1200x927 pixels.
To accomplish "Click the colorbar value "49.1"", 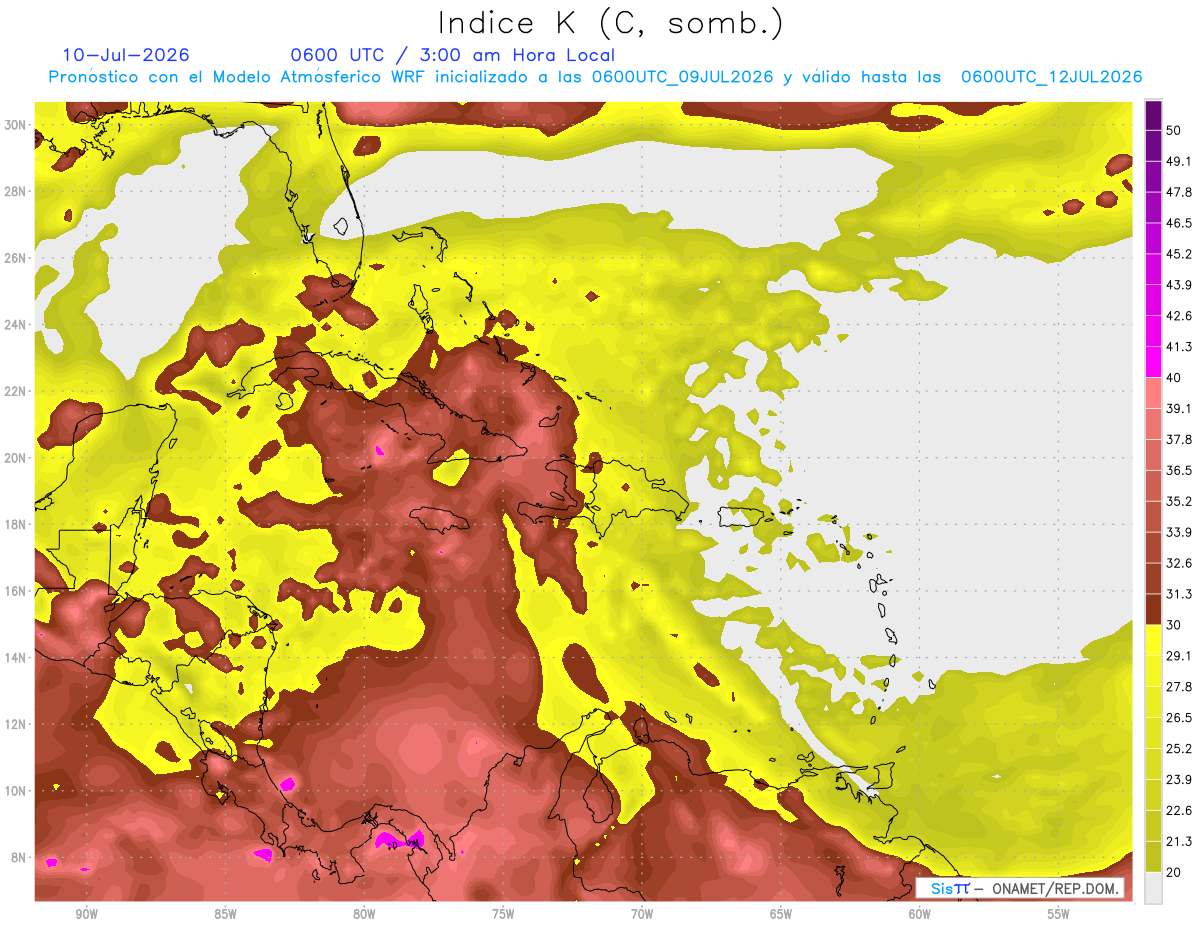I will point(1180,161).
